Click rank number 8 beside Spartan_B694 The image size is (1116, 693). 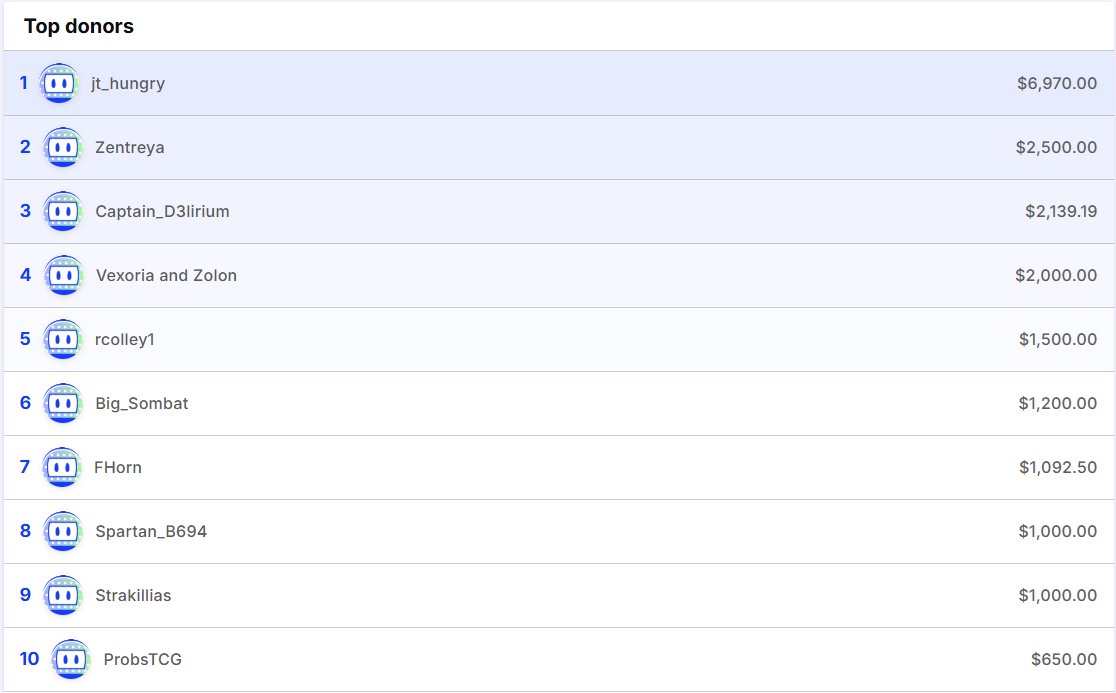pyautogui.click(x=25, y=531)
